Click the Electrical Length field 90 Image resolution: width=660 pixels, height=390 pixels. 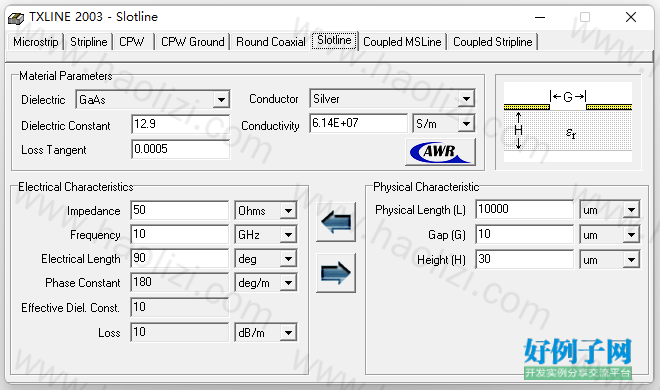coord(179,258)
